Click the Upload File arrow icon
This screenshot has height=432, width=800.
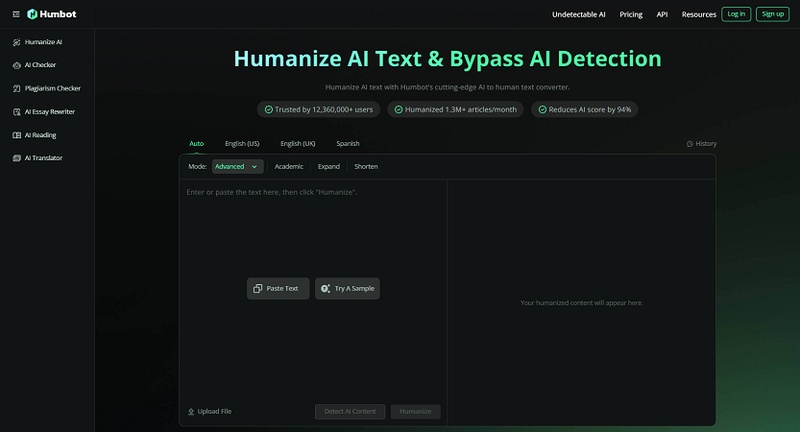tap(191, 412)
